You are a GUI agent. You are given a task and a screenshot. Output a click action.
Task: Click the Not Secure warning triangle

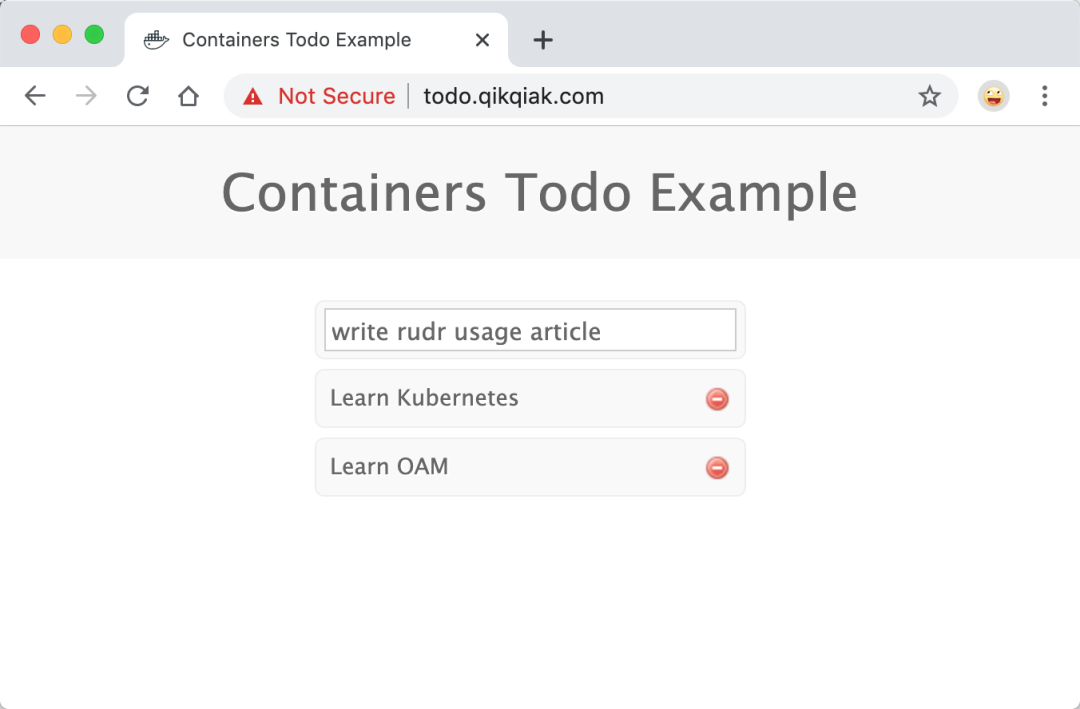click(253, 96)
